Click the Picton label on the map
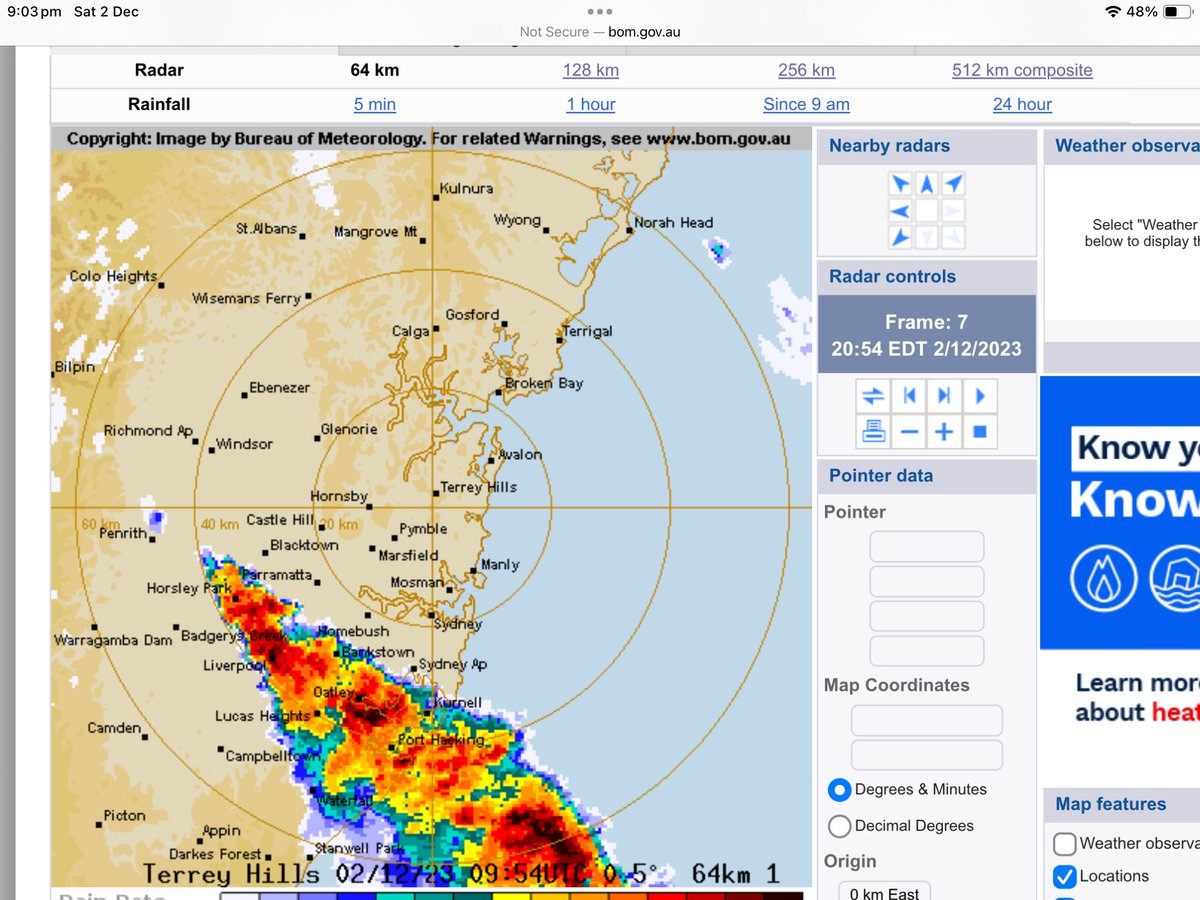1200x900 pixels. click(125, 816)
